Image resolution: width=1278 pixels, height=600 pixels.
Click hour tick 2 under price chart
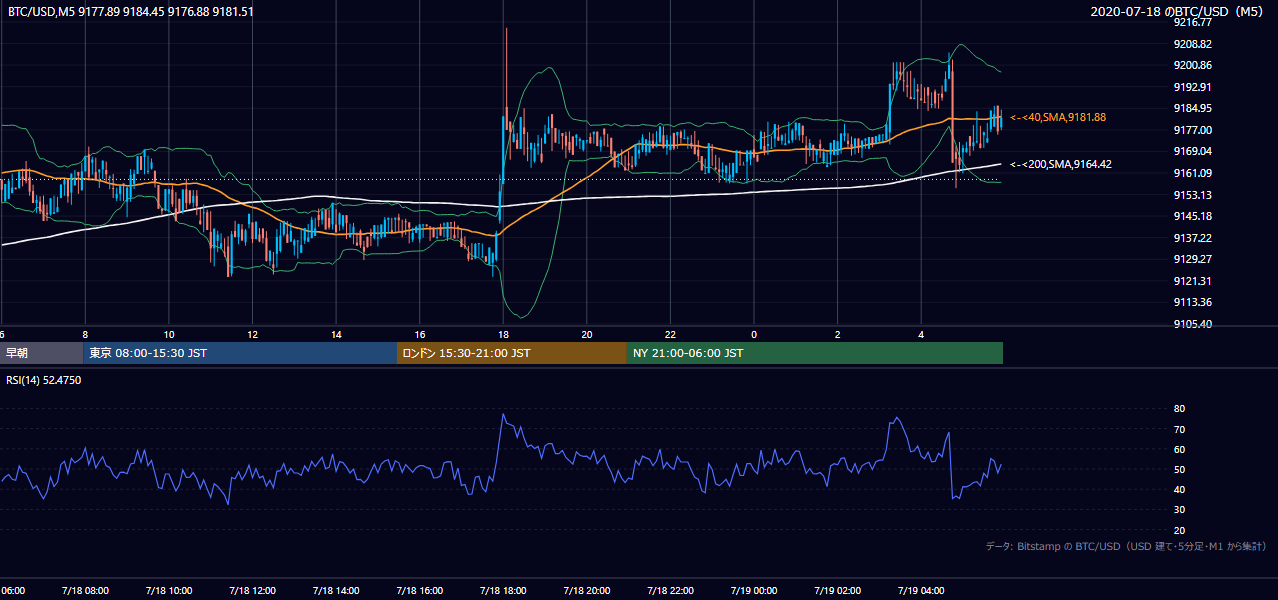click(837, 334)
